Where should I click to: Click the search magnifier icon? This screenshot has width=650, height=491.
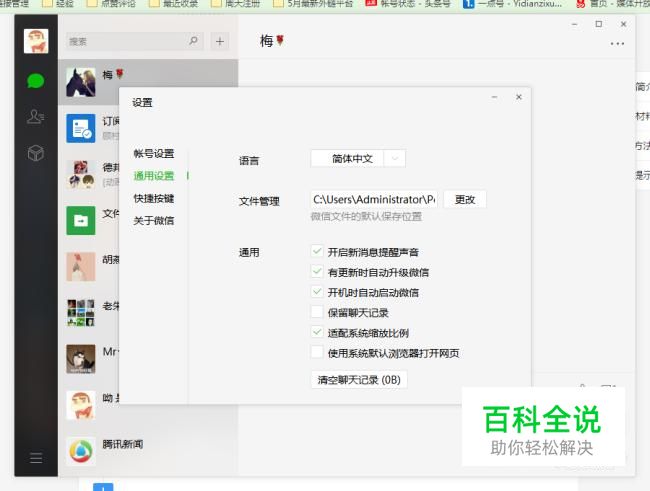pyautogui.click(x=193, y=41)
